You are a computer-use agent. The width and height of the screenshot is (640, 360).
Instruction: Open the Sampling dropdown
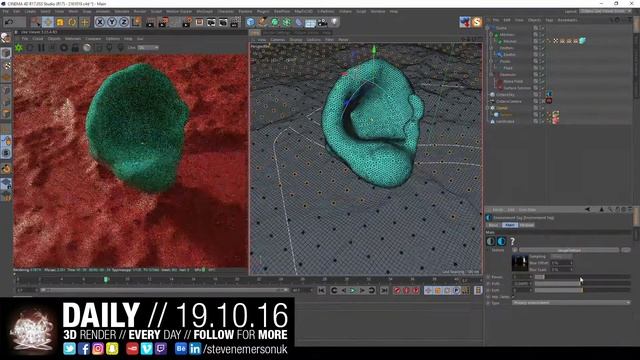[x=562, y=256]
